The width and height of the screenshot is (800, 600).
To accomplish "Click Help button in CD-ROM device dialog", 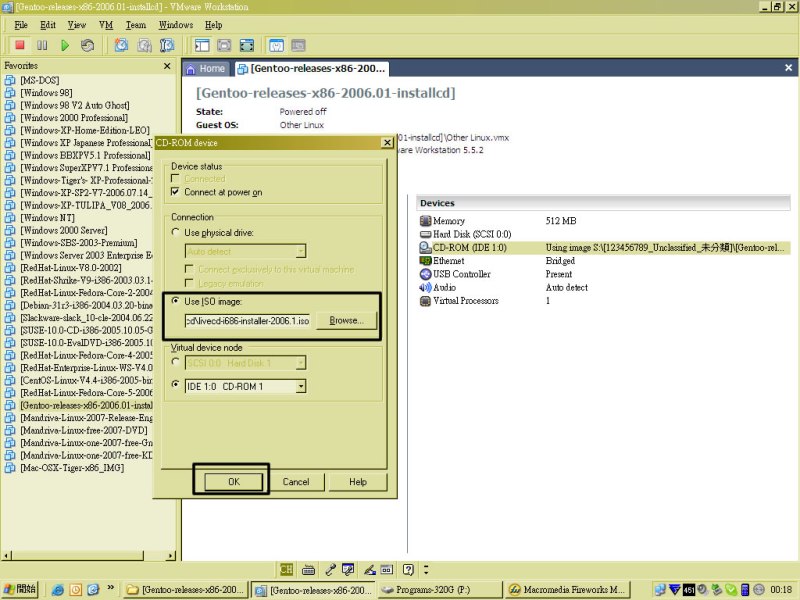I will click(358, 482).
